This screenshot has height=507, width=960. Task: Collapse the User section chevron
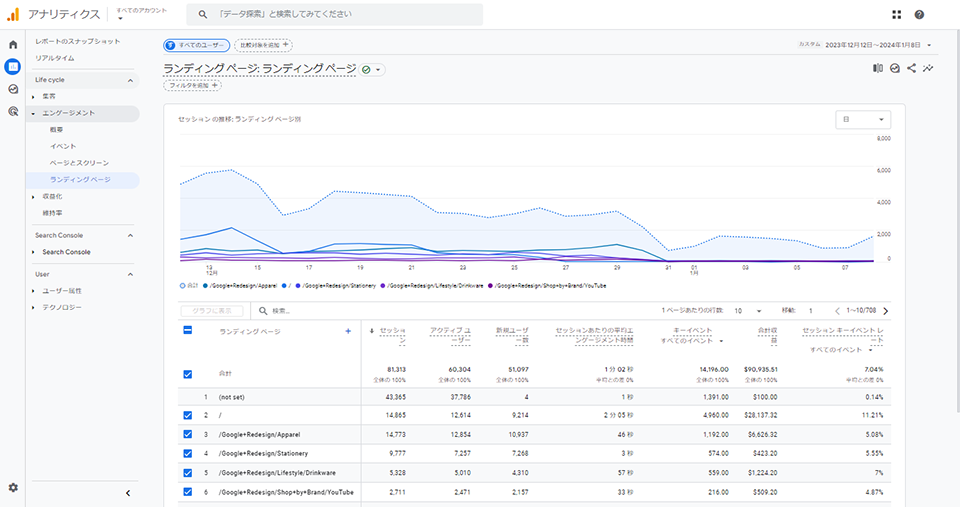[130, 274]
